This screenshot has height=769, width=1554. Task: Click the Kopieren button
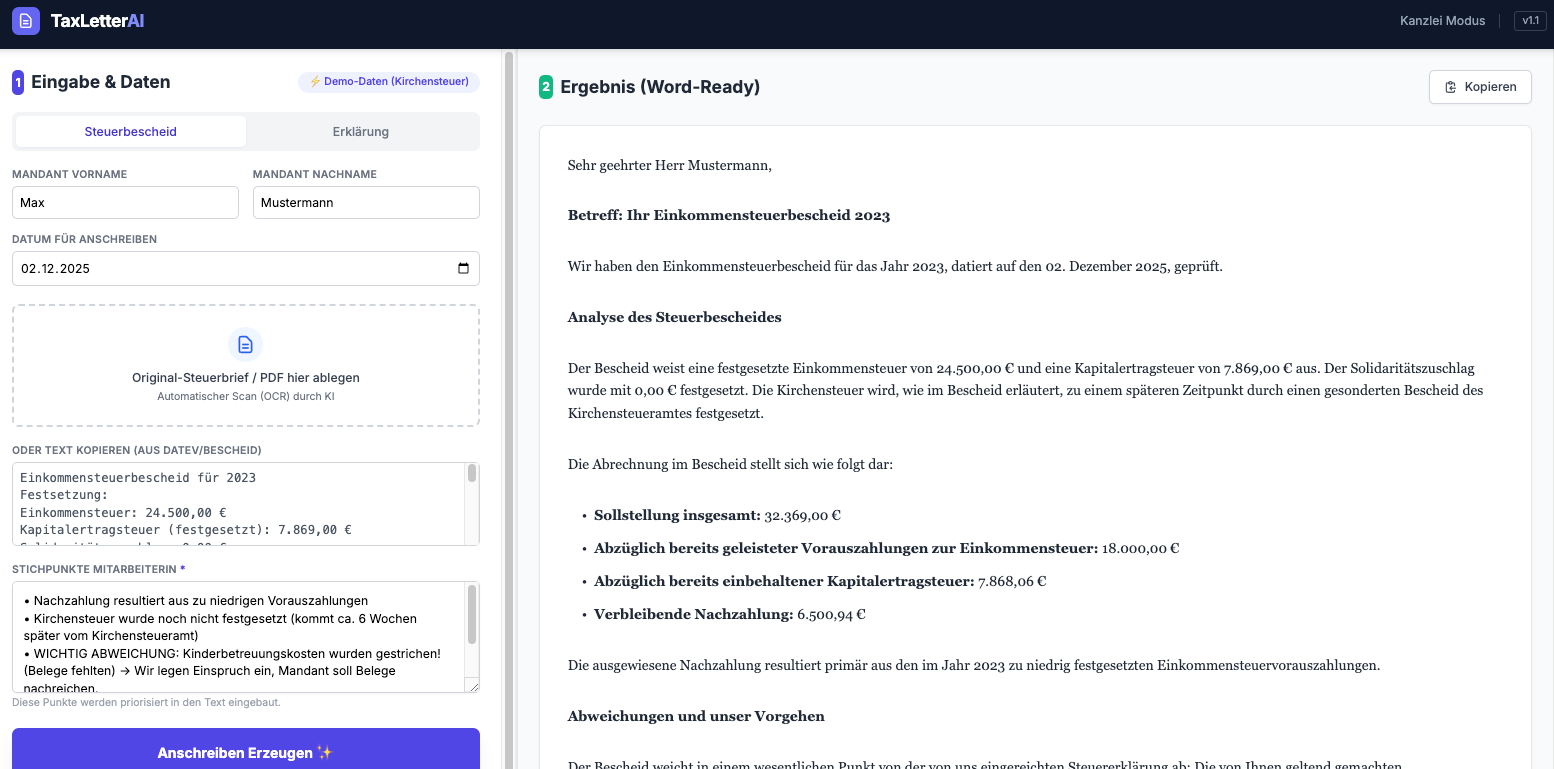[x=1480, y=87]
